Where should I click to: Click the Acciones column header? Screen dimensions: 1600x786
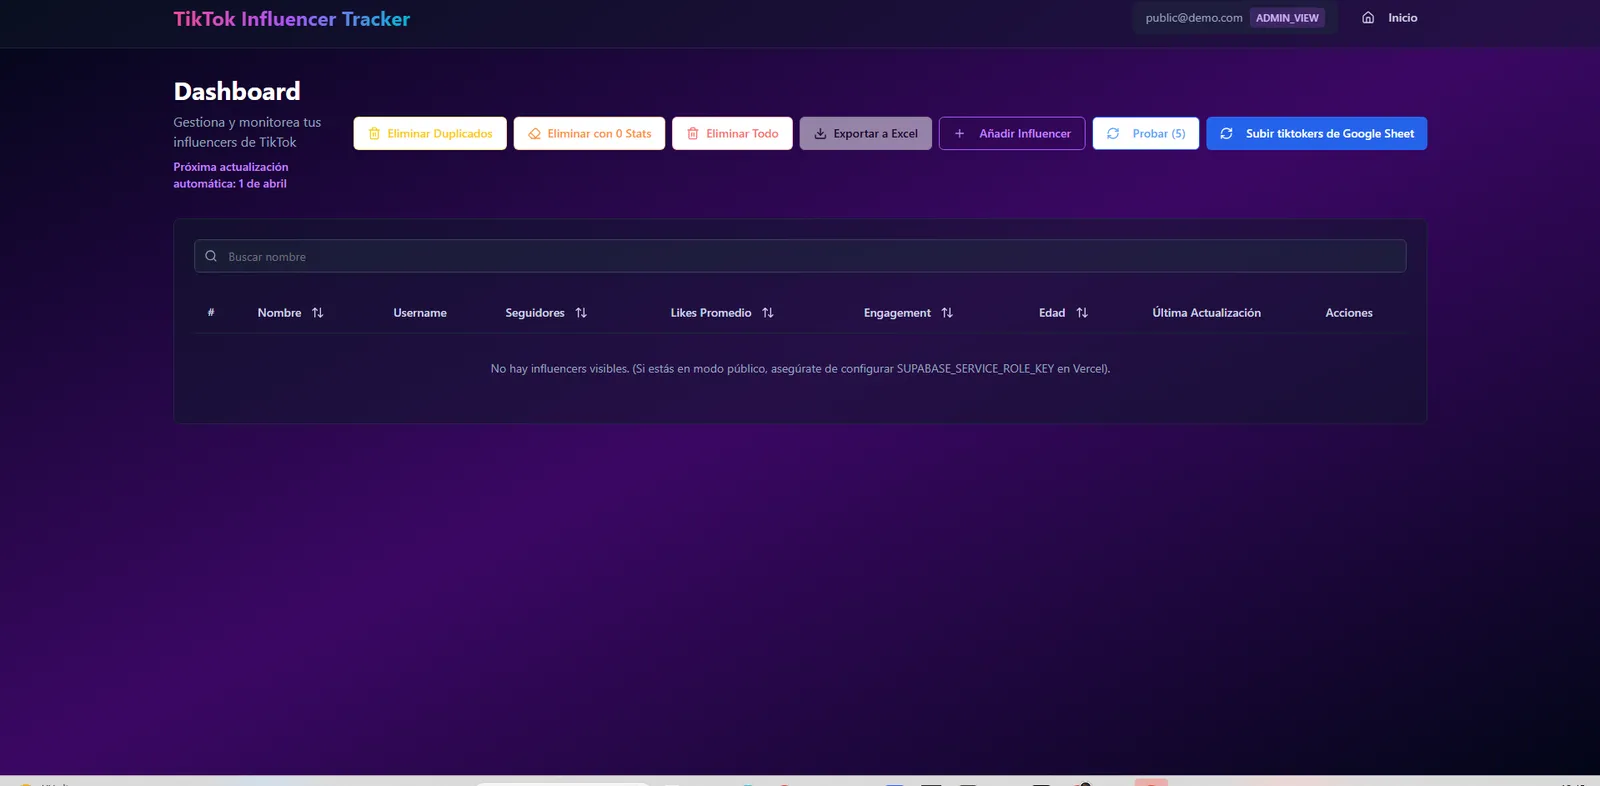coord(1349,313)
